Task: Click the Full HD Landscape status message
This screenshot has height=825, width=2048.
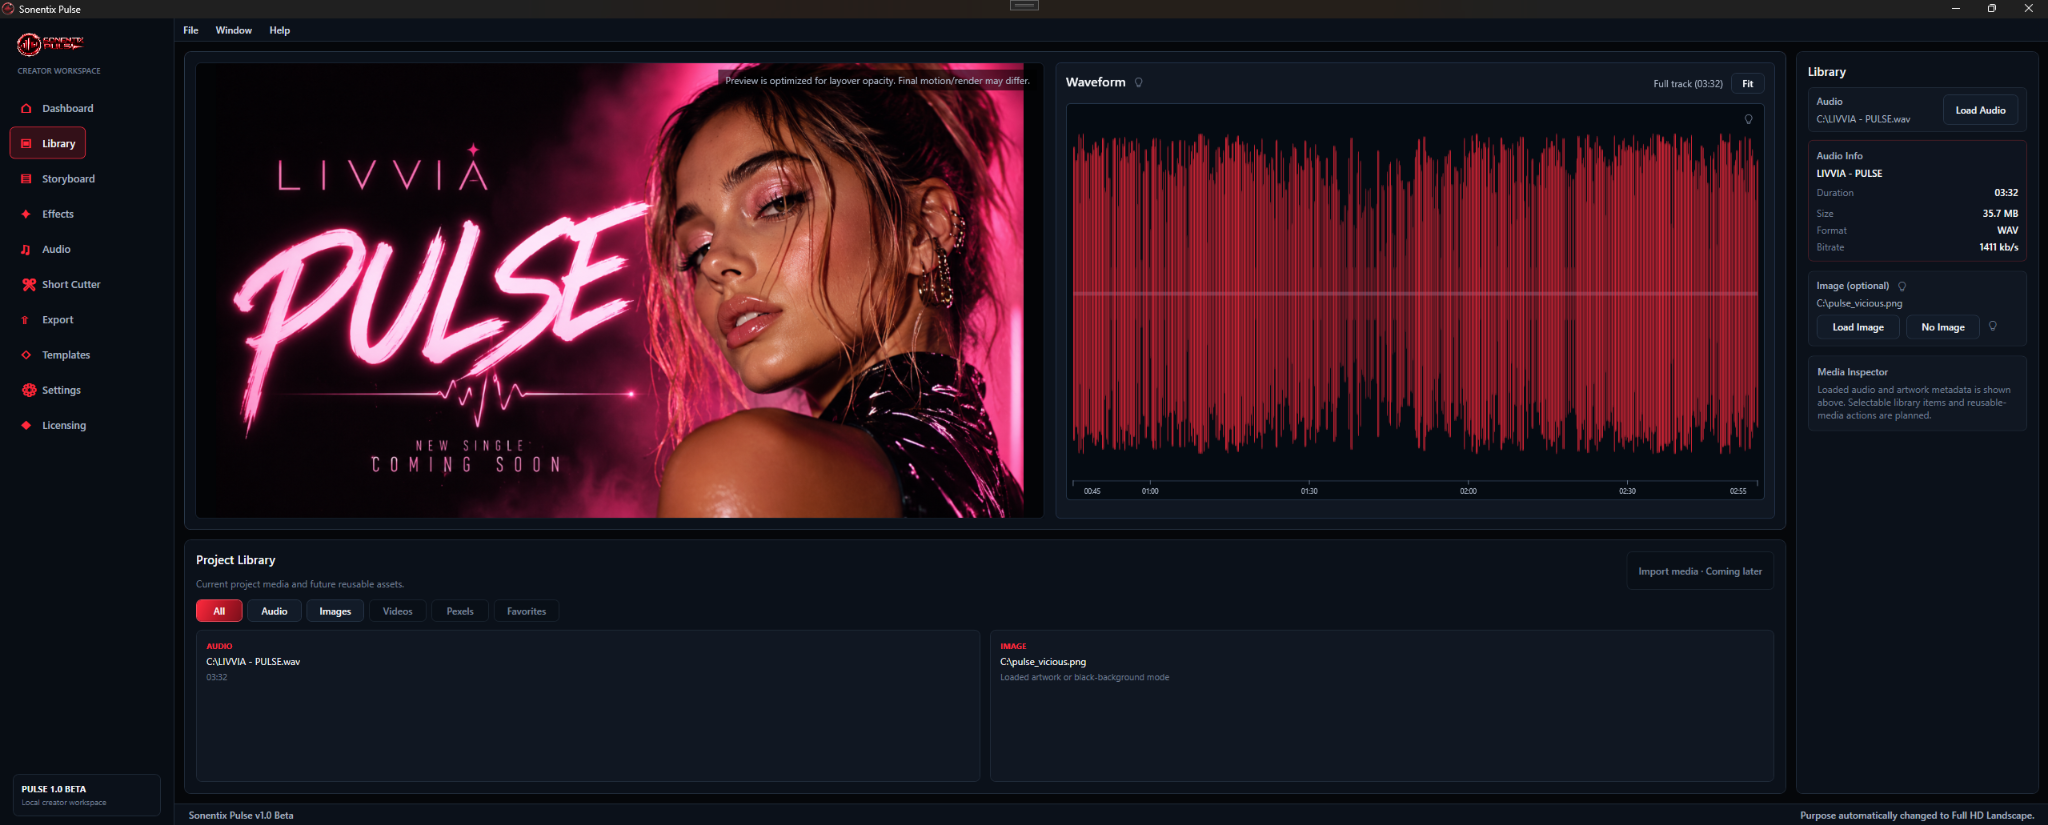Action: coord(1917,815)
